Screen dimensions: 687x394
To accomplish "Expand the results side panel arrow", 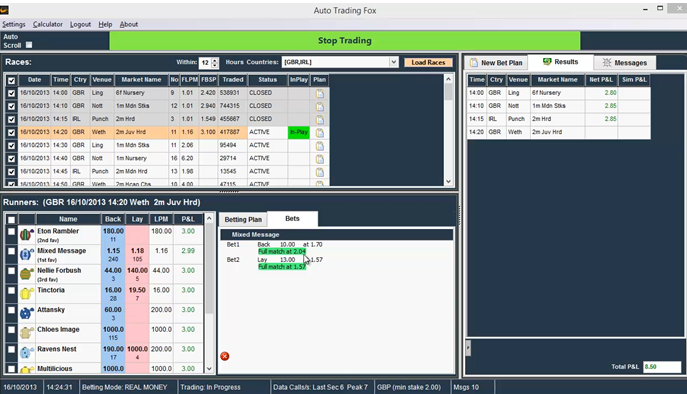I will click(x=468, y=348).
